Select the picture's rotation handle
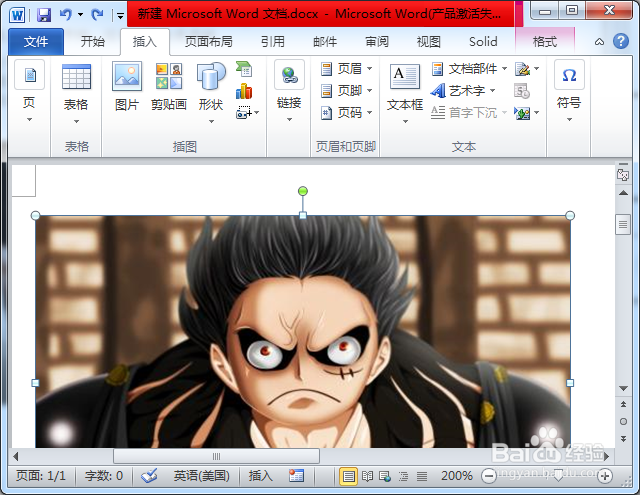640x495 pixels. pyautogui.click(x=302, y=191)
